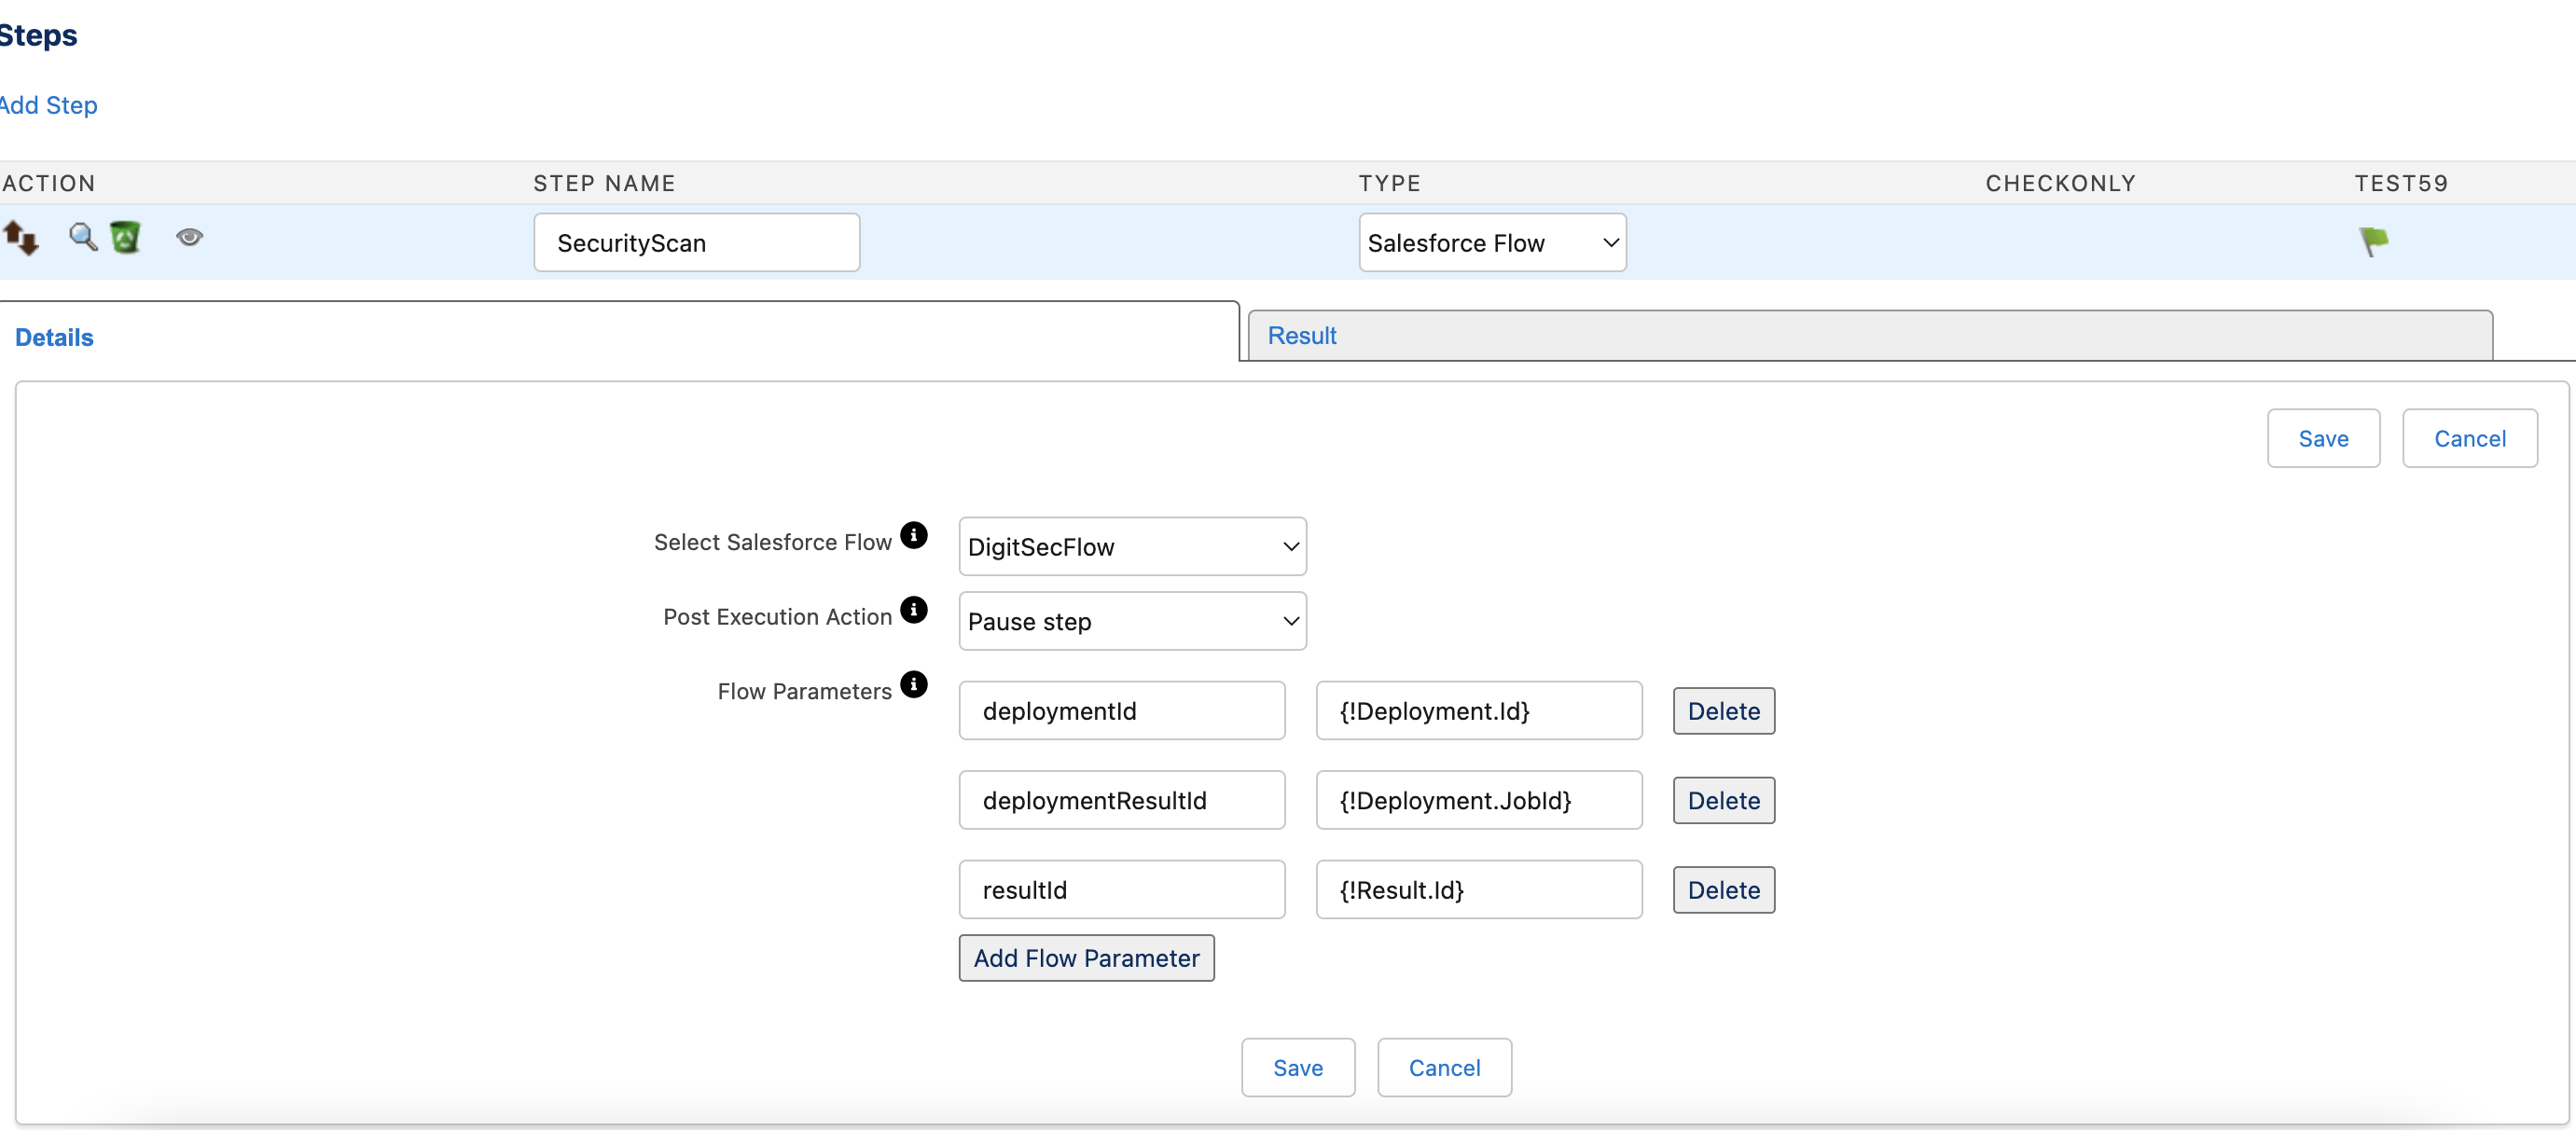
Task: Click the green flag under TEST59
Action: (x=2373, y=241)
